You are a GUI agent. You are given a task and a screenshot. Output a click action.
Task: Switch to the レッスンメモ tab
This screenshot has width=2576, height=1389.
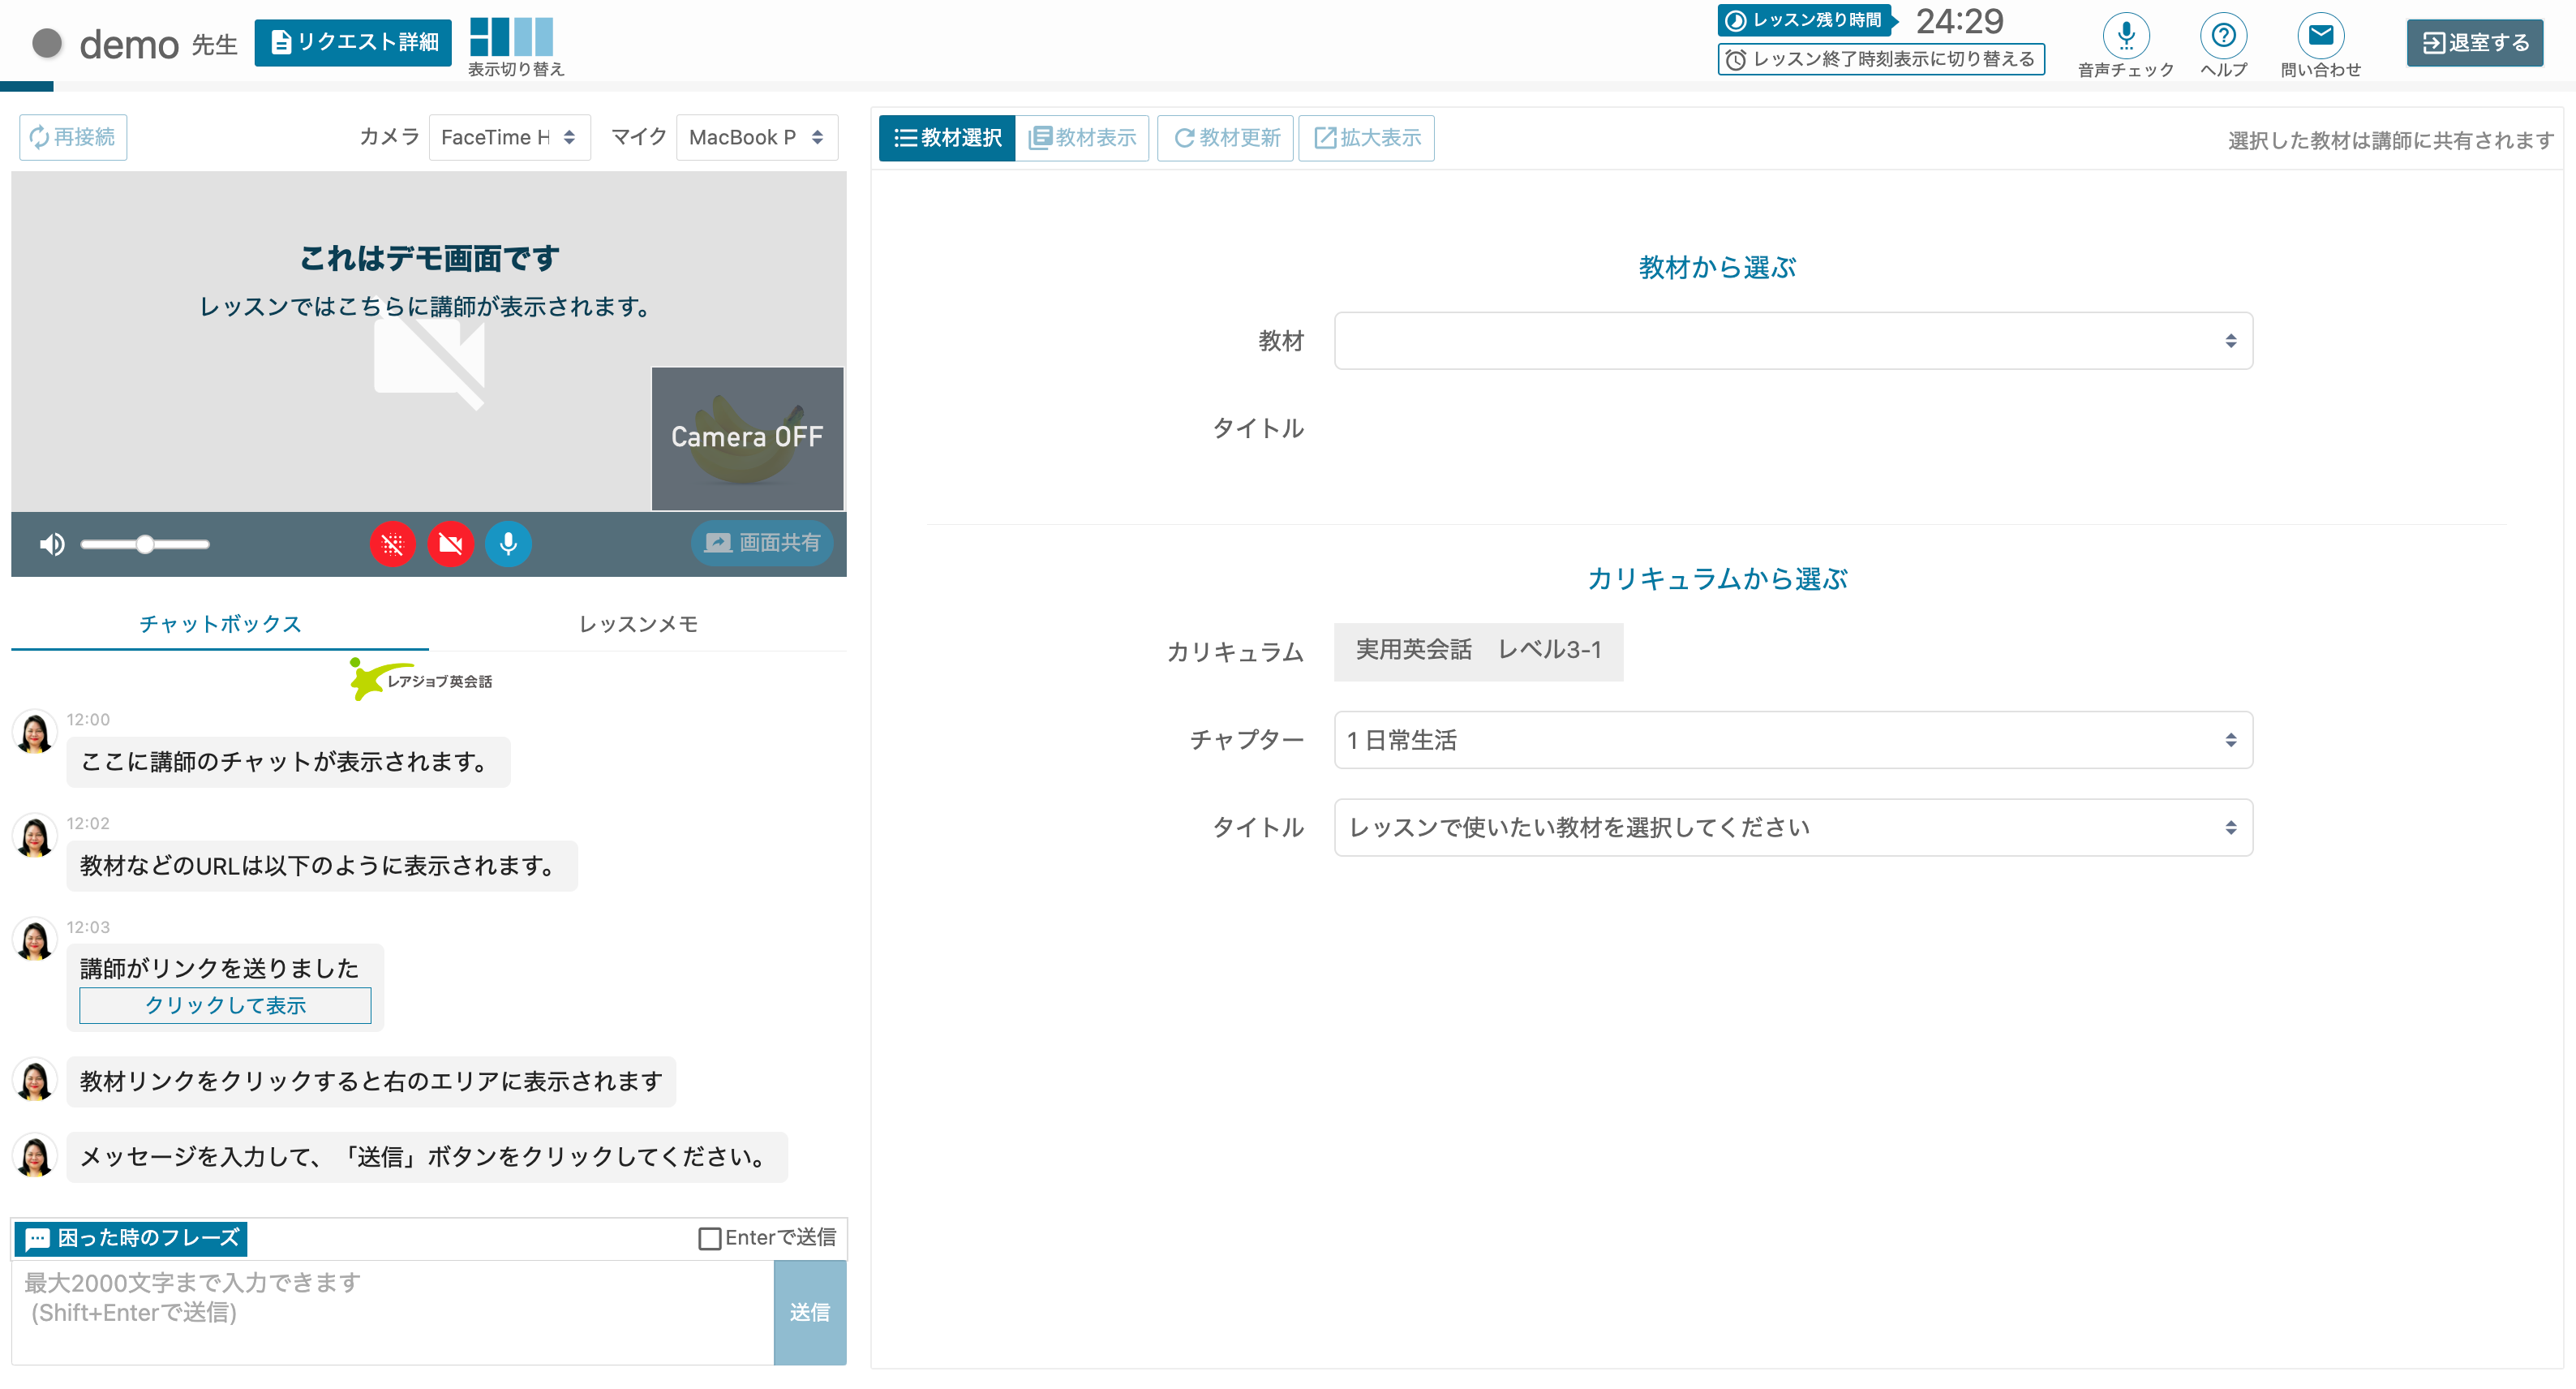point(638,624)
